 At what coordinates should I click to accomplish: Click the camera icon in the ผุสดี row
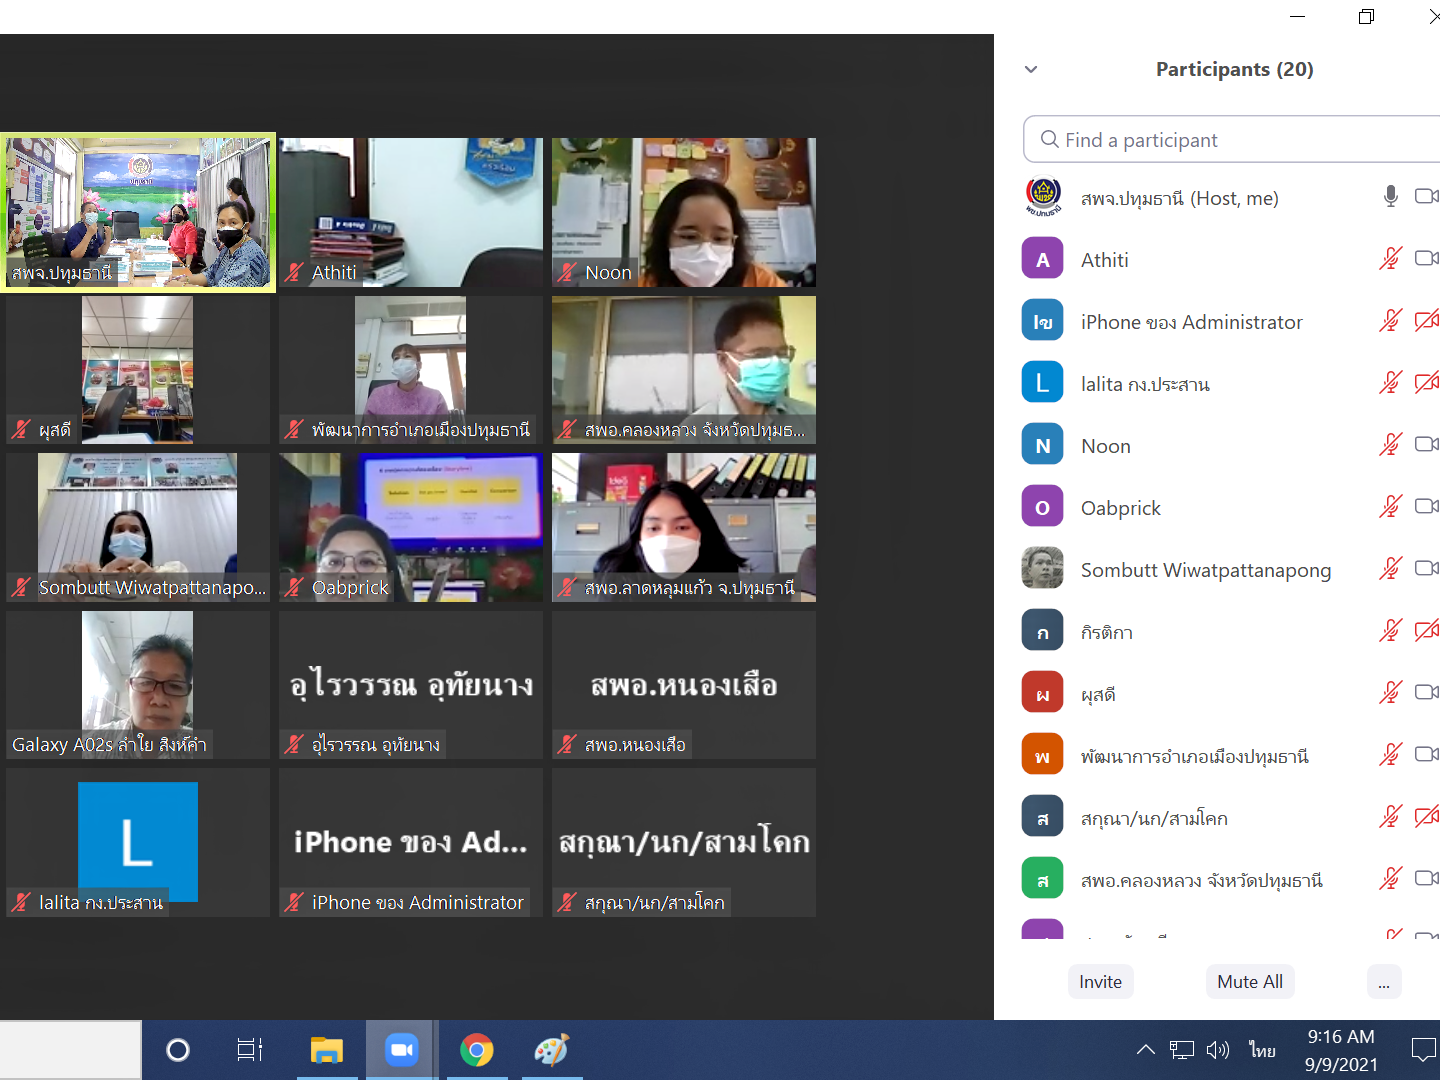click(x=1427, y=693)
